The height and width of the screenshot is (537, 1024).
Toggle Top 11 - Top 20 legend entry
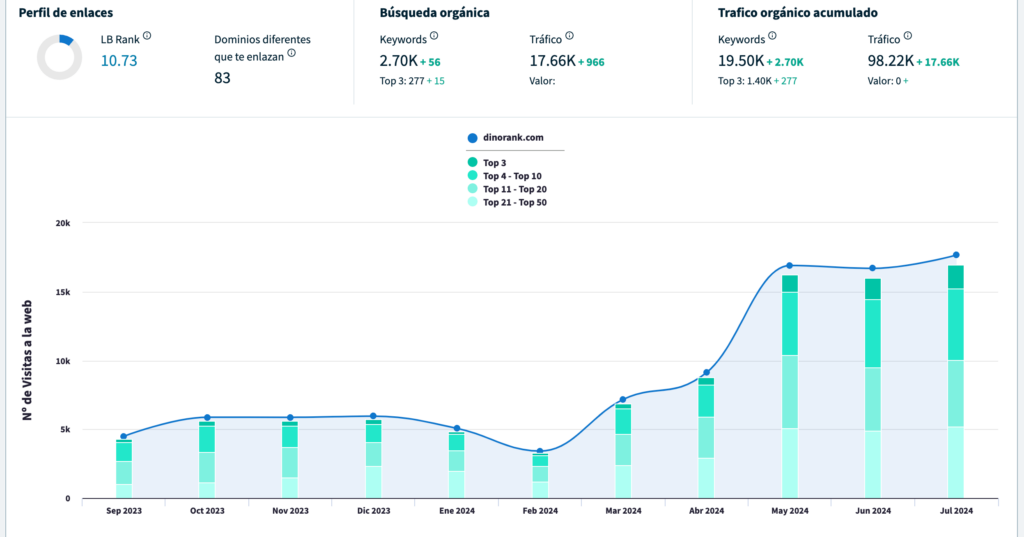pyautogui.click(x=507, y=189)
